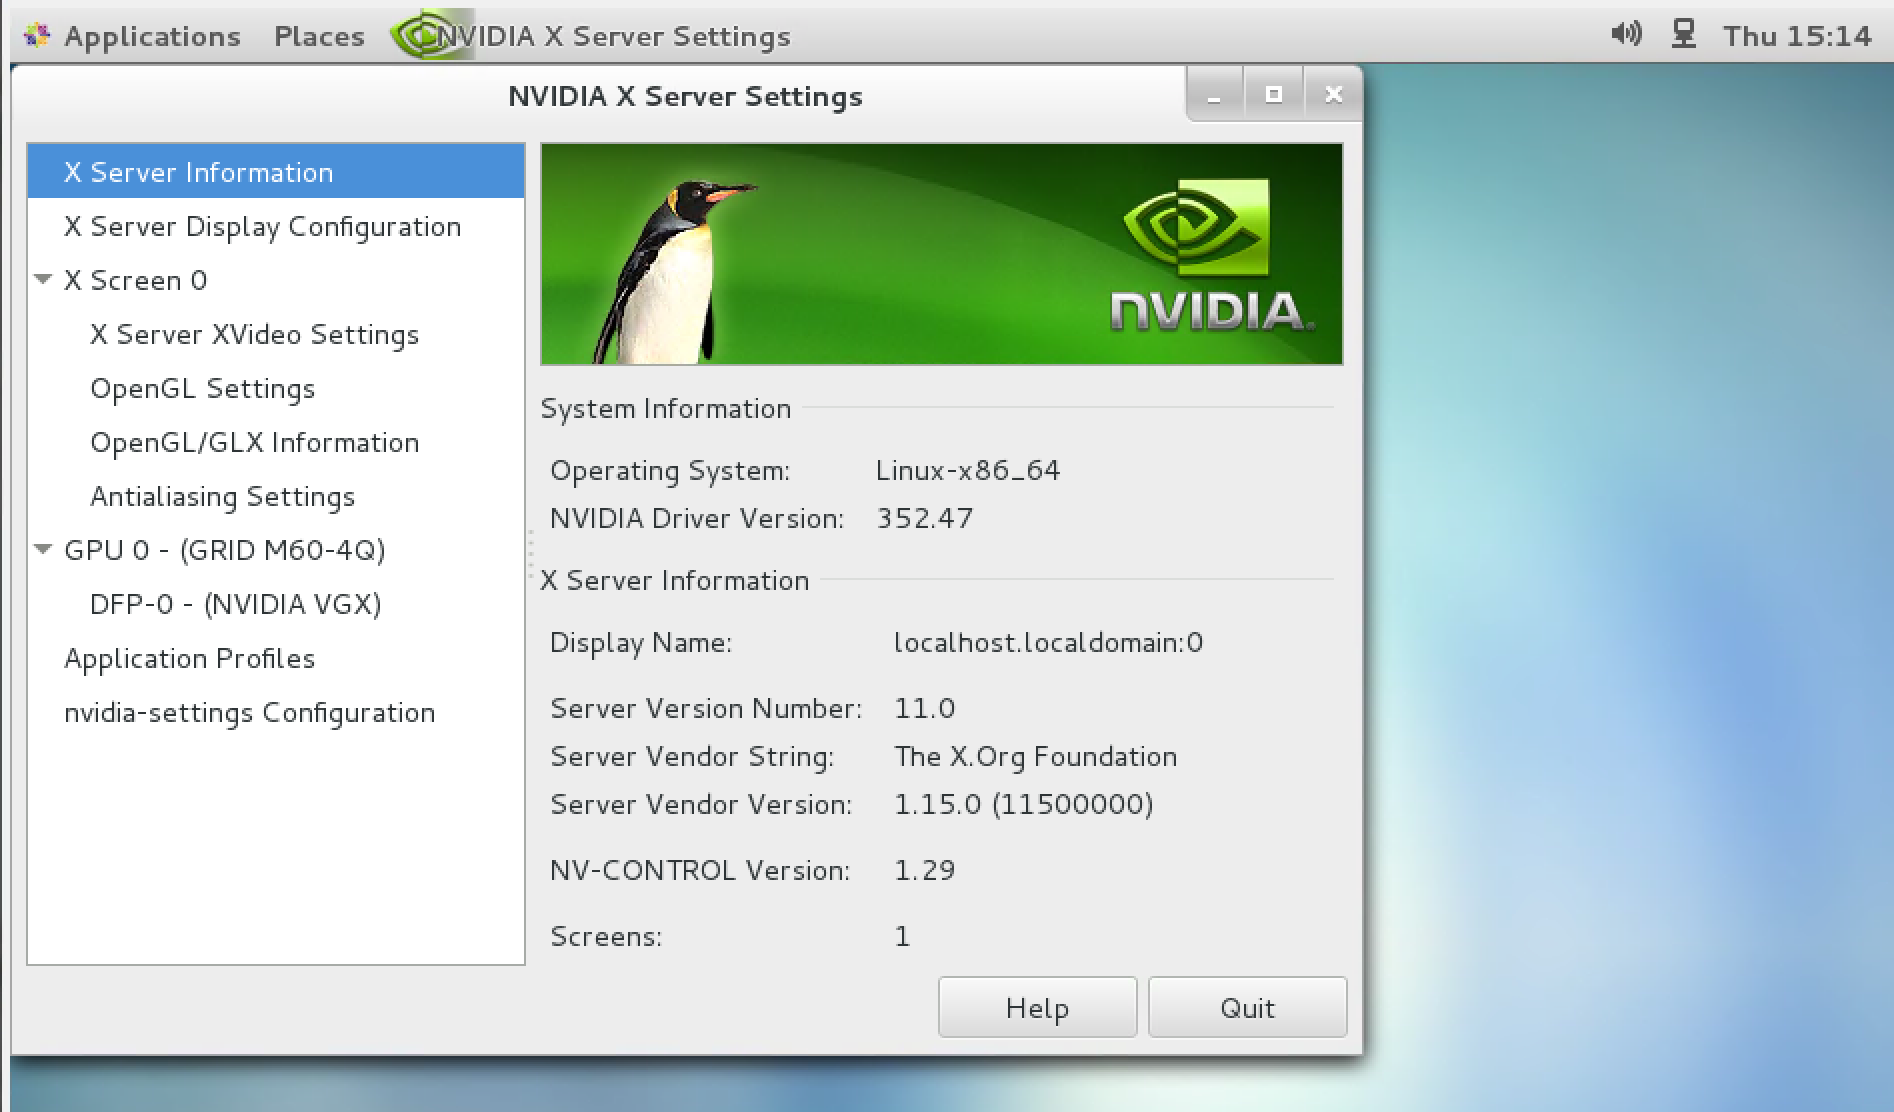Click the NVIDIA logo icon in the top panel

424,34
